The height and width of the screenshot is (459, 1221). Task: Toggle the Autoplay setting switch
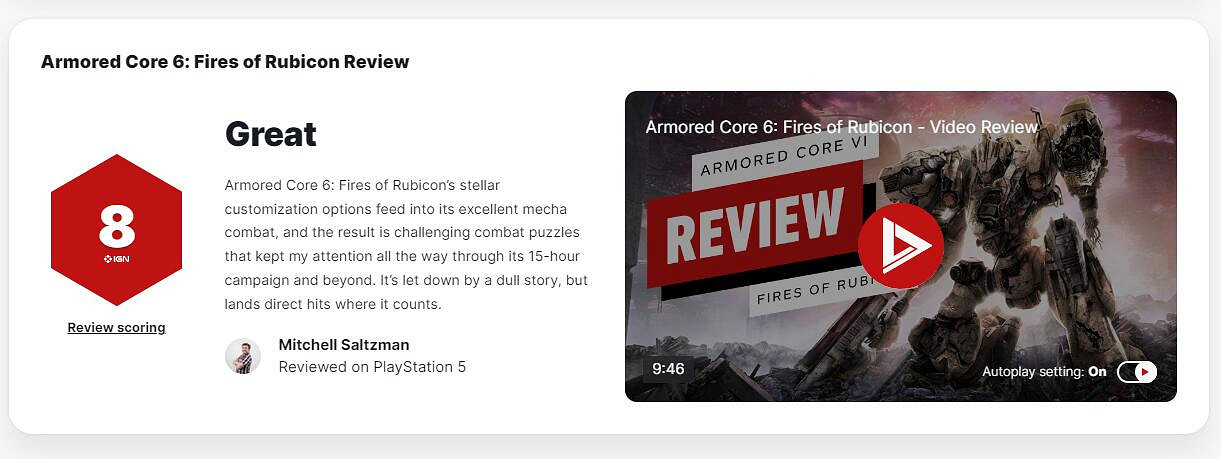point(1137,372)
